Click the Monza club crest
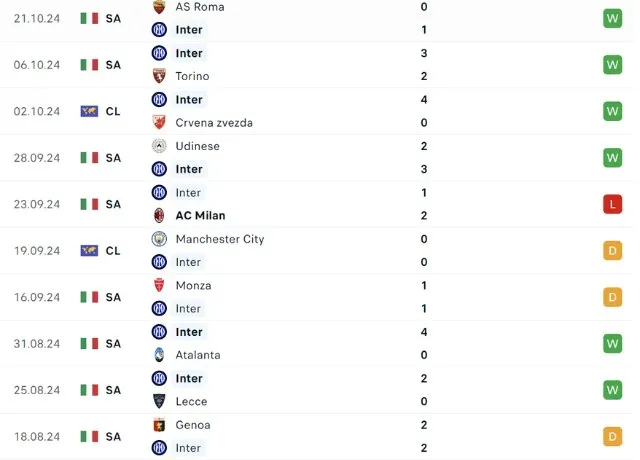The image size is (640, 460). click(158, 285)
